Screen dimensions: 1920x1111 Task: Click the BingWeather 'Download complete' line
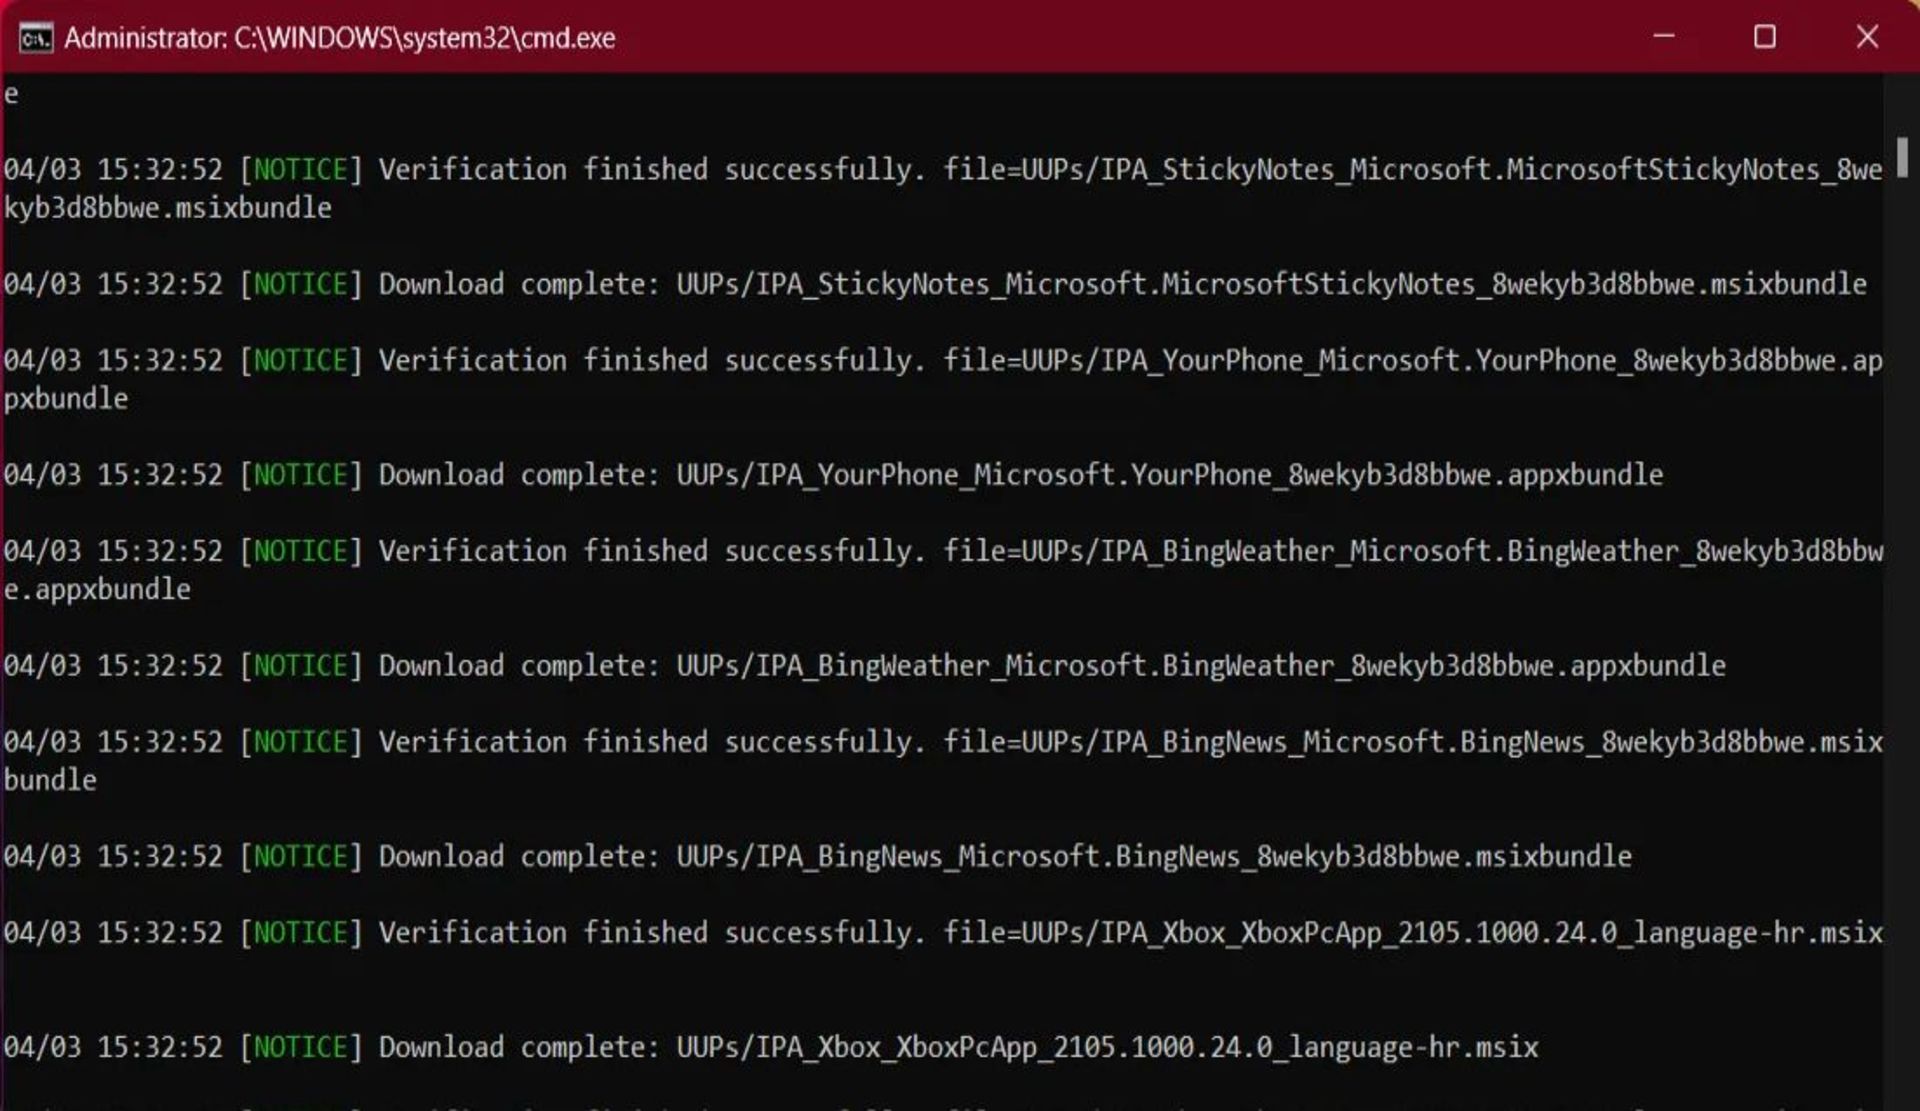pos(864,666)
